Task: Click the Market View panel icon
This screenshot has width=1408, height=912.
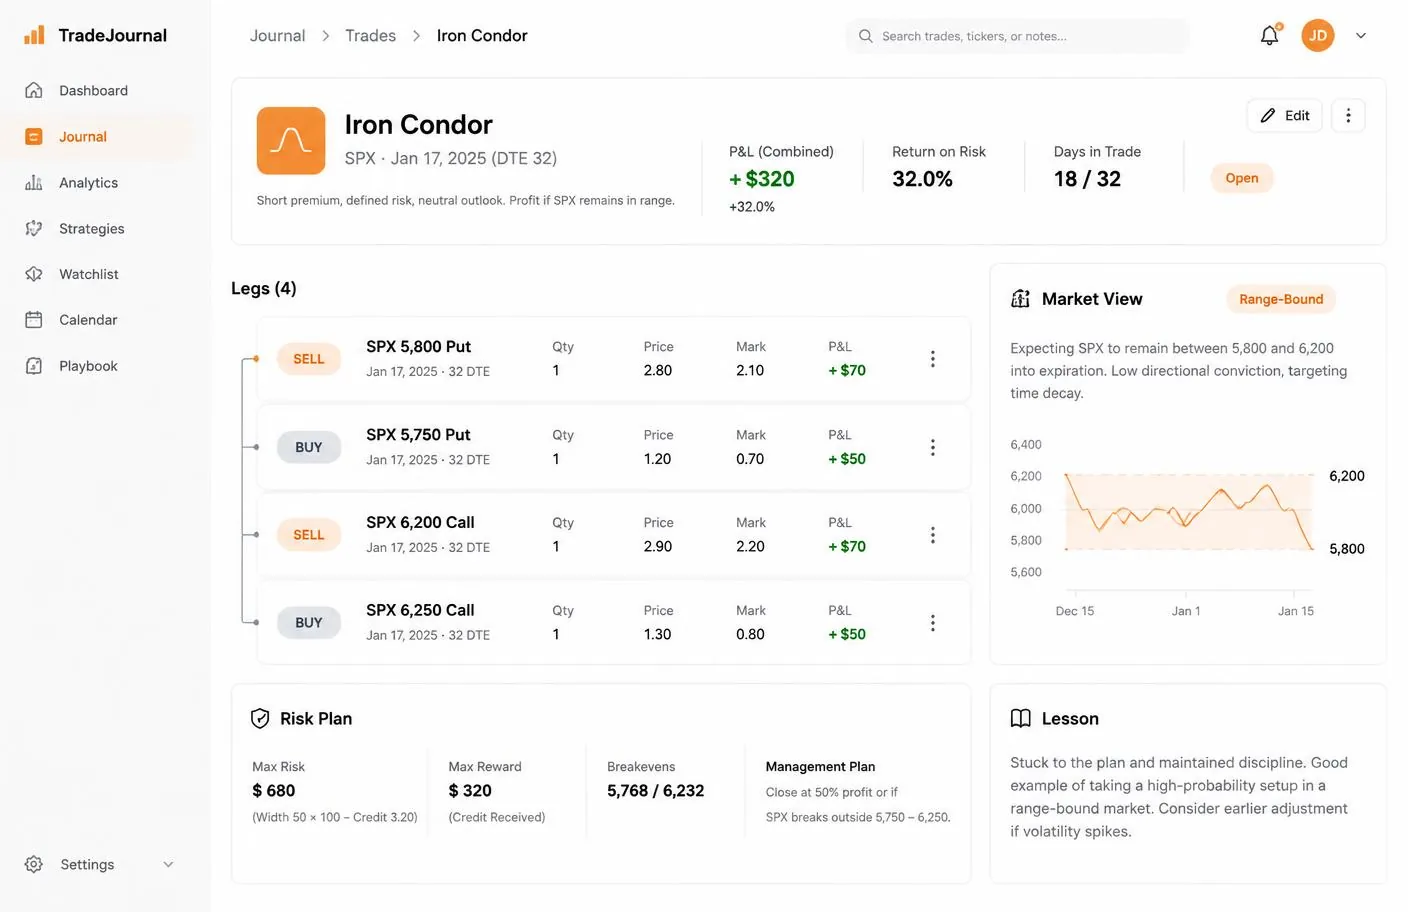Action: (x=1020, y=299)
